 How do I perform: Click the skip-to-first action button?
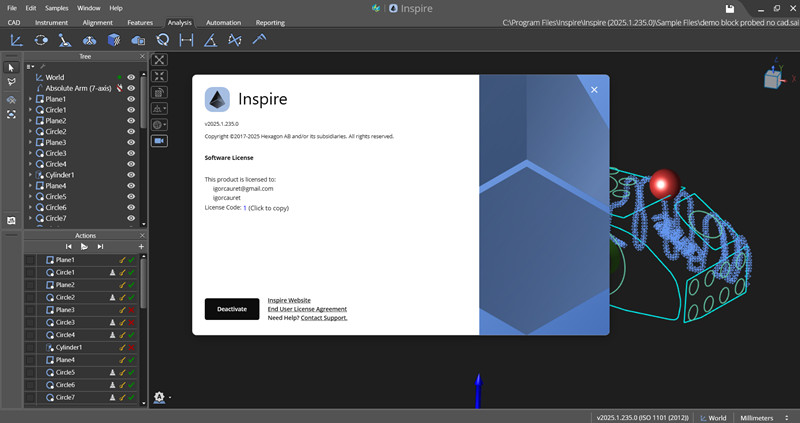68,247
